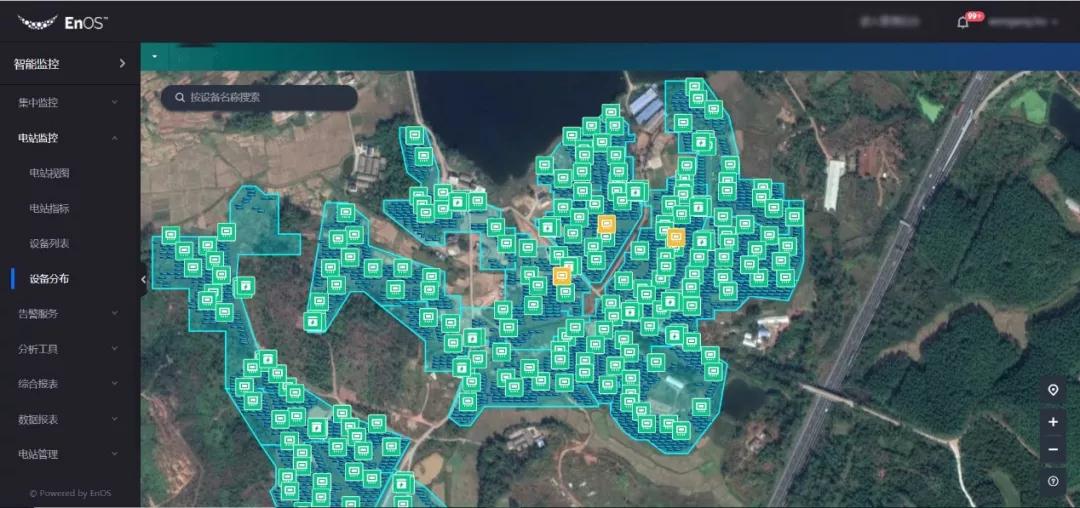Image resolution: width=1080 pixels, height=508 pixels.
Task: Click the notification bell icon
Action: (x=963, y=22)
